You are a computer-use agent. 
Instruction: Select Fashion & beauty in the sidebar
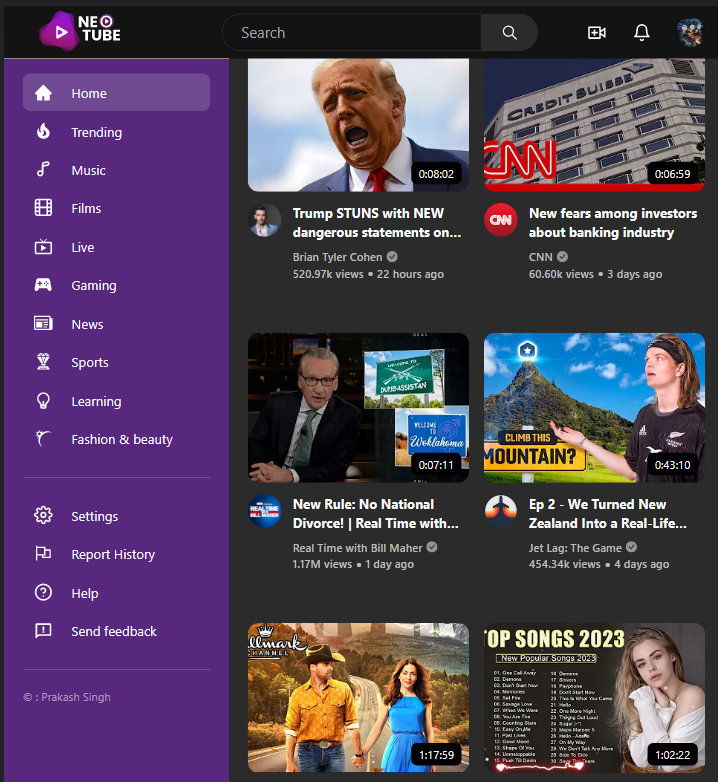pos(116,439)
